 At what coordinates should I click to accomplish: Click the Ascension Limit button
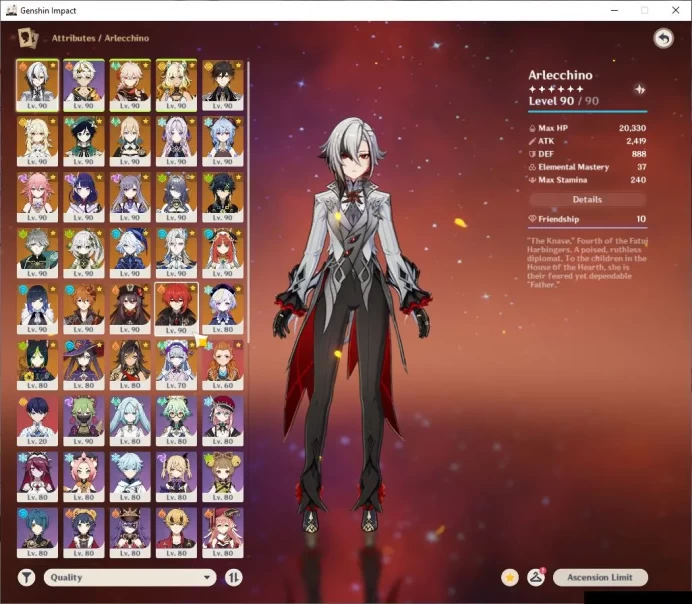(x=600, y=577)
